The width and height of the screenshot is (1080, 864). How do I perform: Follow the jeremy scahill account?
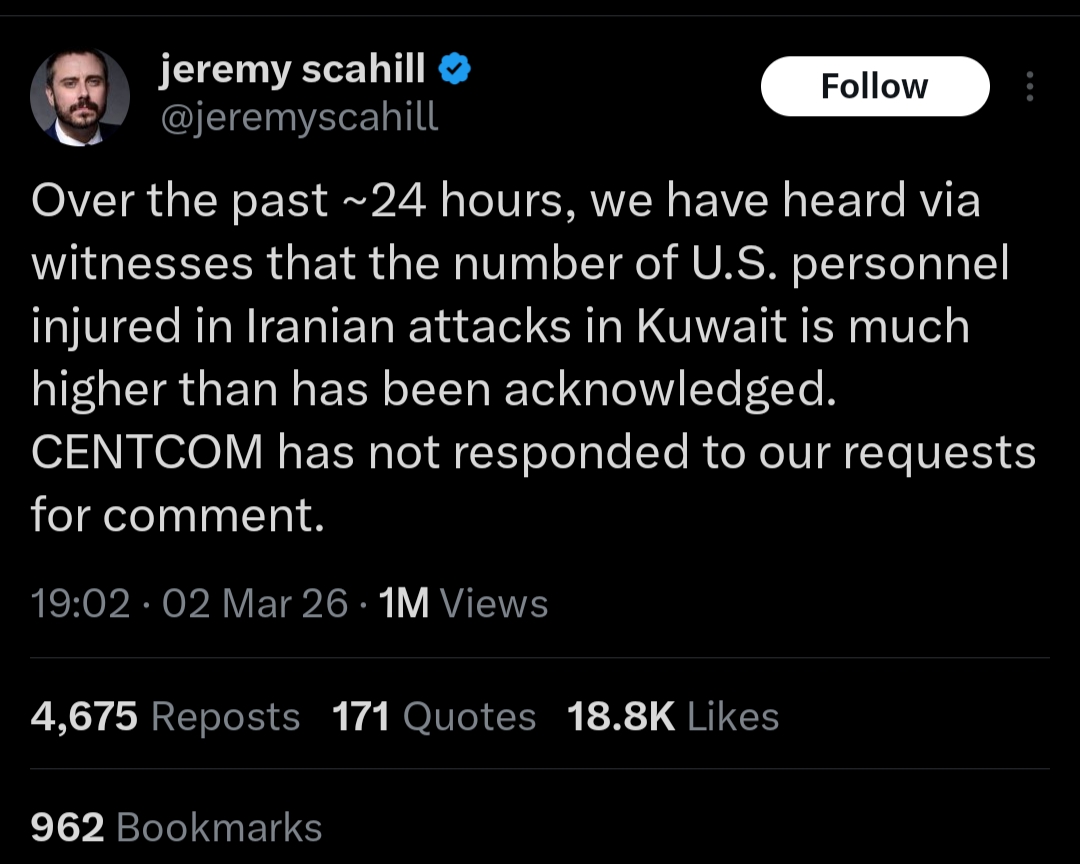click(874, 86)
